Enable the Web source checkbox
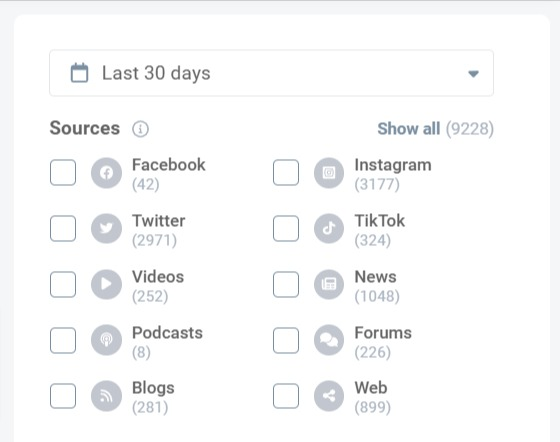This screenshot has width=560, height=442. click(x=286, y=396)
